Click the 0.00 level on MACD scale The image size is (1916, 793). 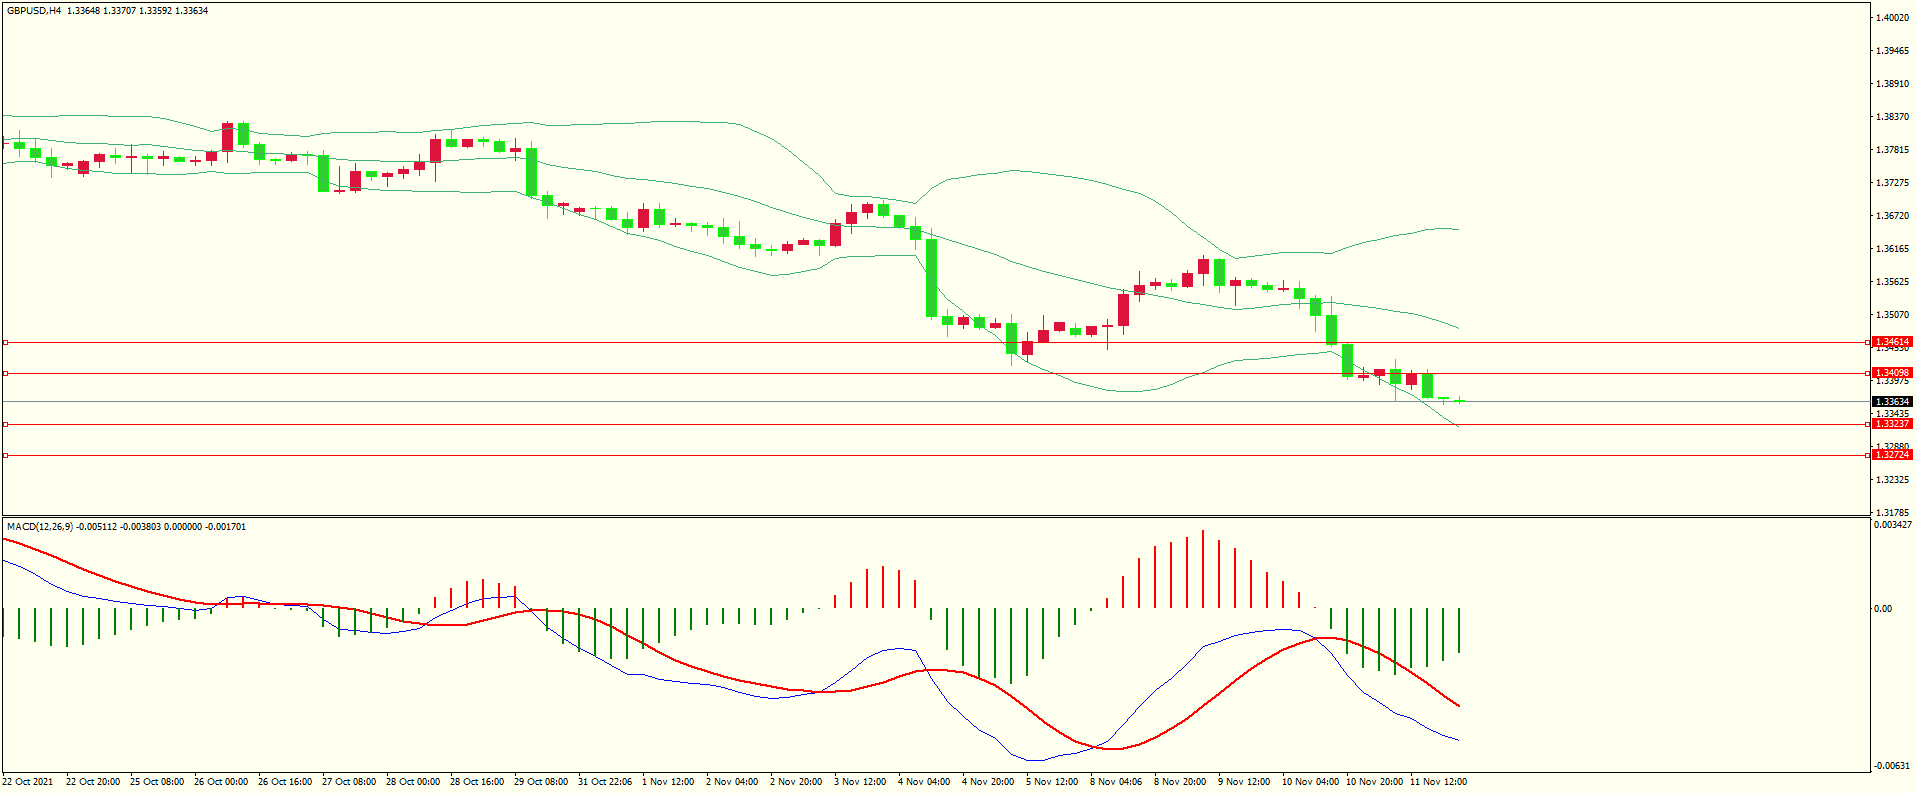pos(1882,608)
